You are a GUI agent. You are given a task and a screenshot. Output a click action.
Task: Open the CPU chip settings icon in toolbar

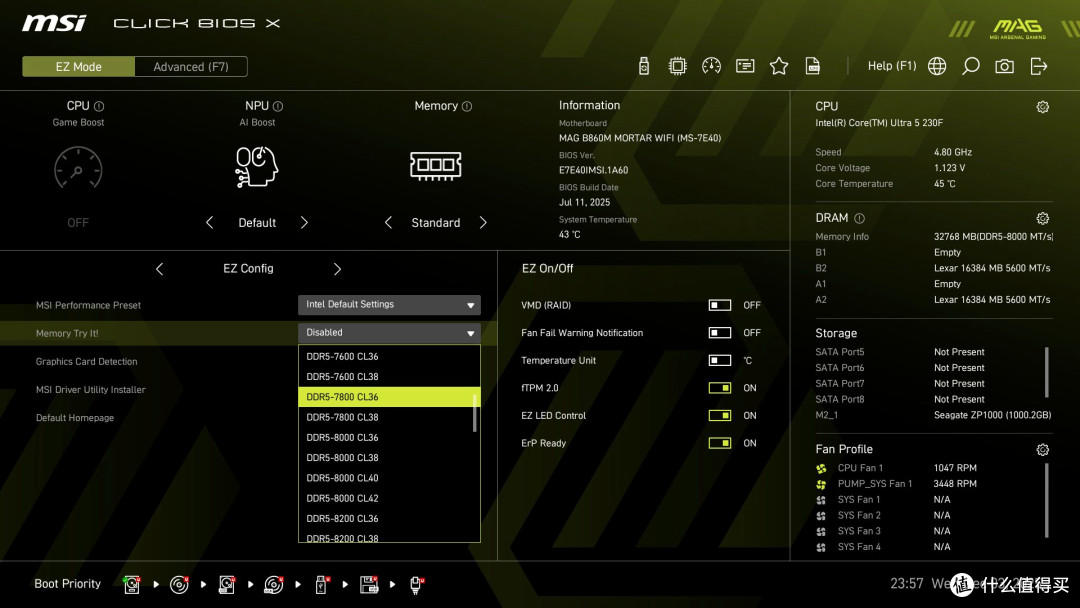pyautogui.click(x=677, y=66)
